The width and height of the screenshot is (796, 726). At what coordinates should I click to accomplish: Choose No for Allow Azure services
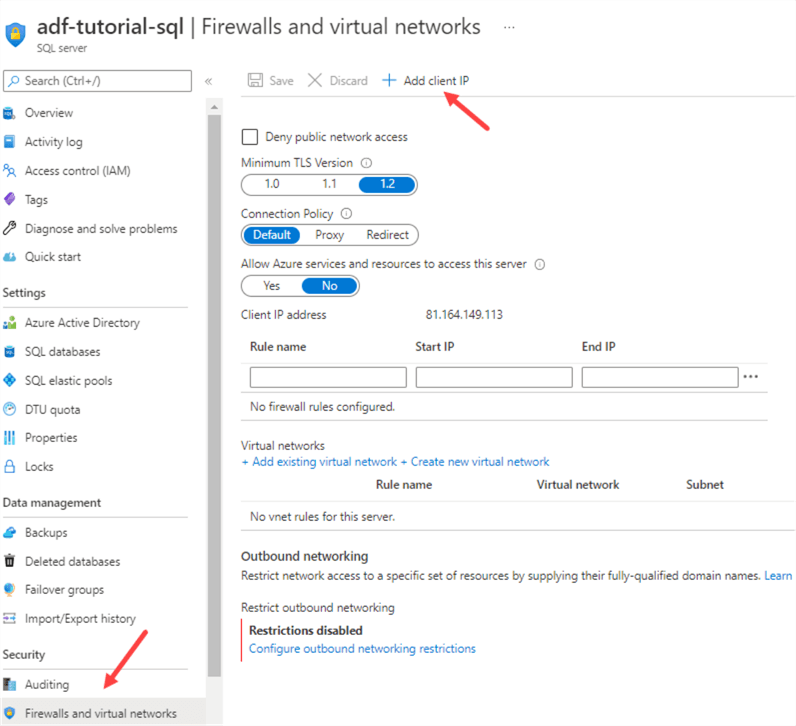click(x=329, y=286)
